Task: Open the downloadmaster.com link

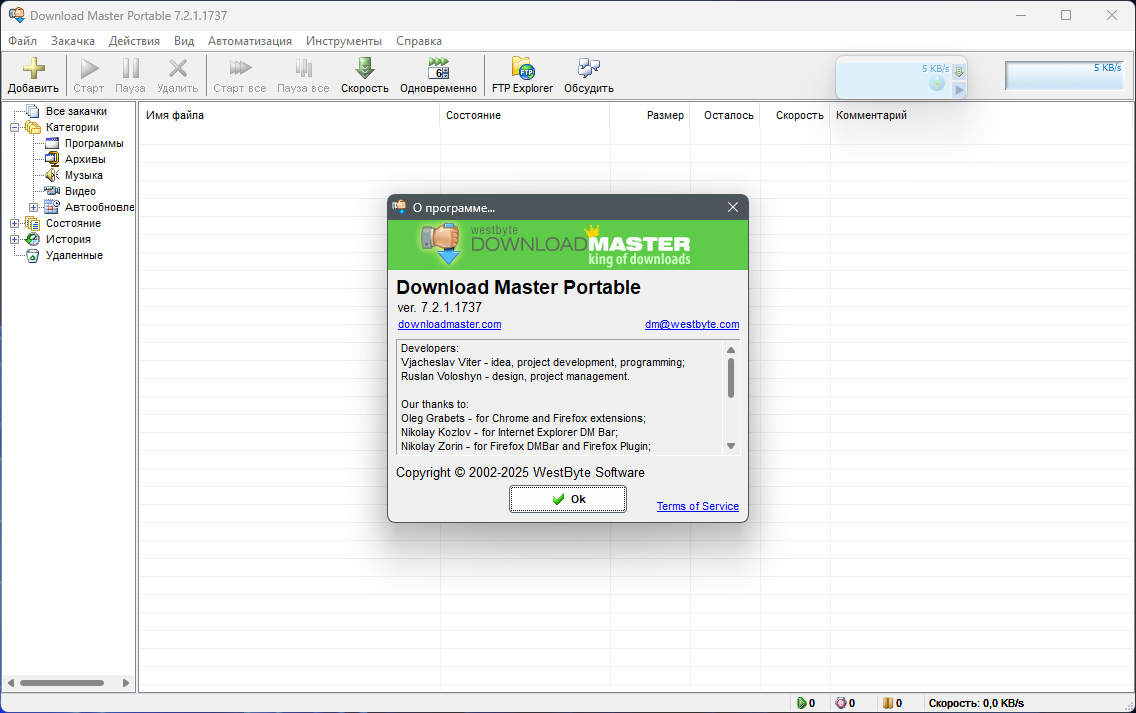Action: [x=449, y=325]
